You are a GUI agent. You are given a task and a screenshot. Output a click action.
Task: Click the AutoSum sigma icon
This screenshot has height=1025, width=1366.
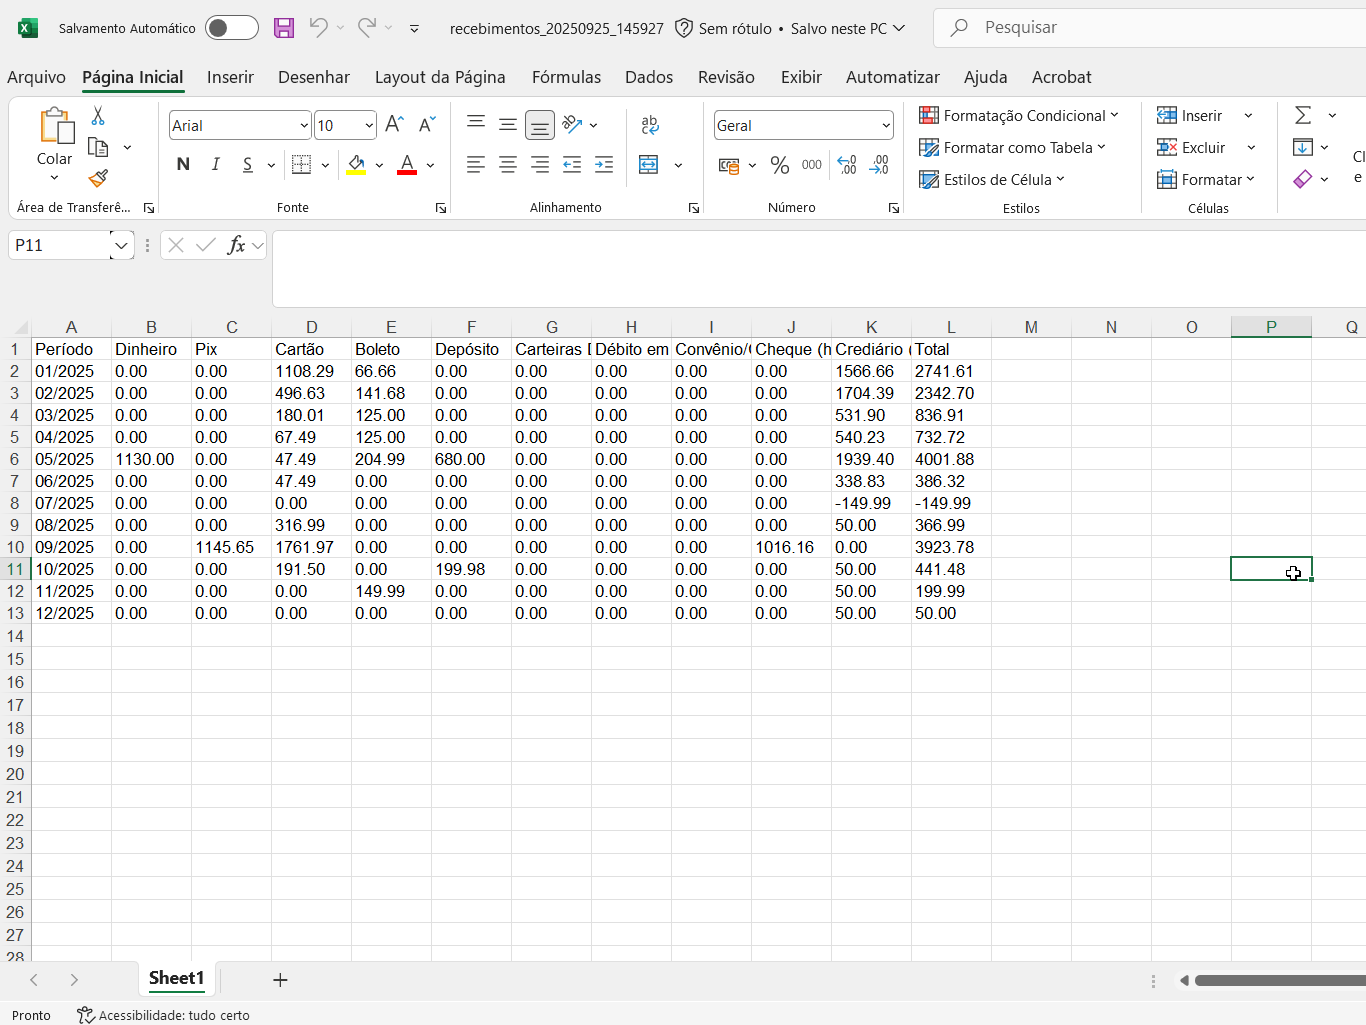pyautogui.click(x=1303, y=116)
